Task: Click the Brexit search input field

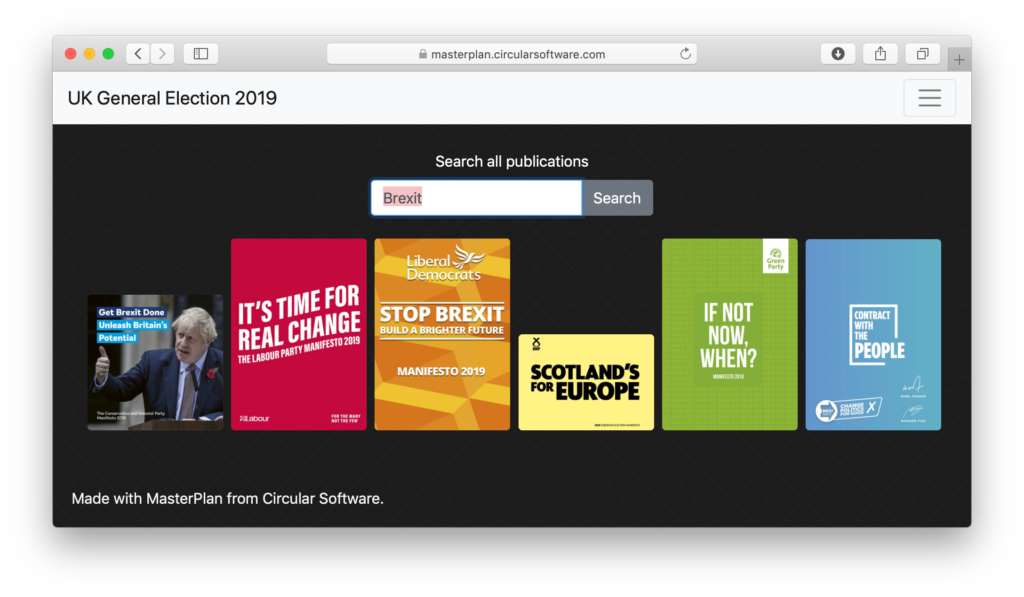Action: tap(476, 198)
